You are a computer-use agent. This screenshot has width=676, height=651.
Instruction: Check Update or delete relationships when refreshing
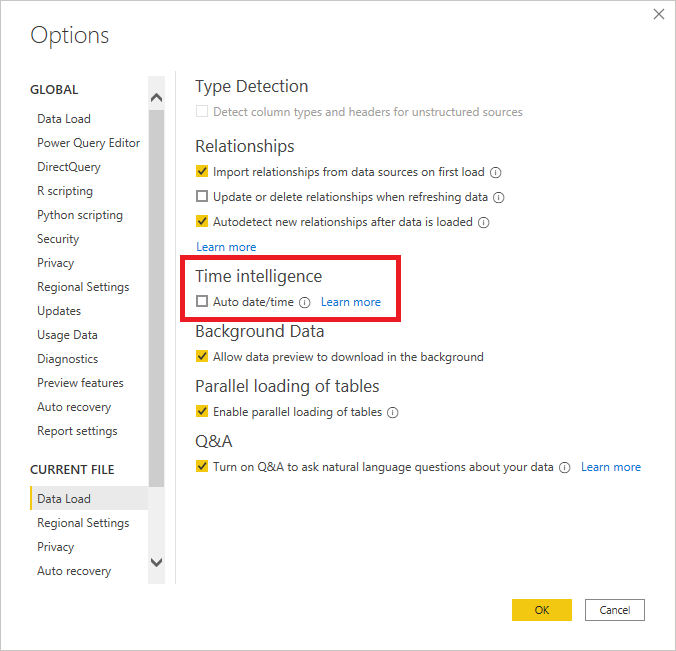tap(202, 196)
